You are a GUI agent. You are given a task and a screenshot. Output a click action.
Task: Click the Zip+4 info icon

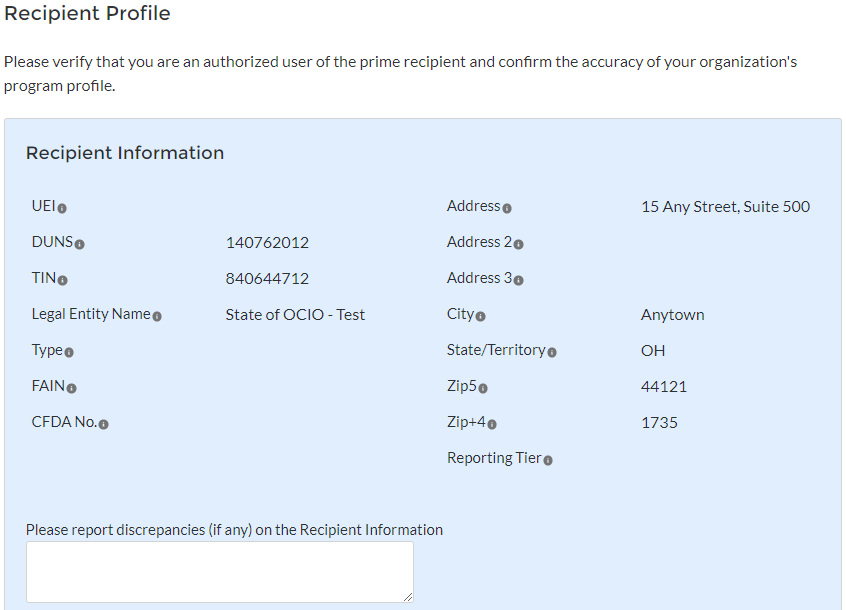point(492,424)
